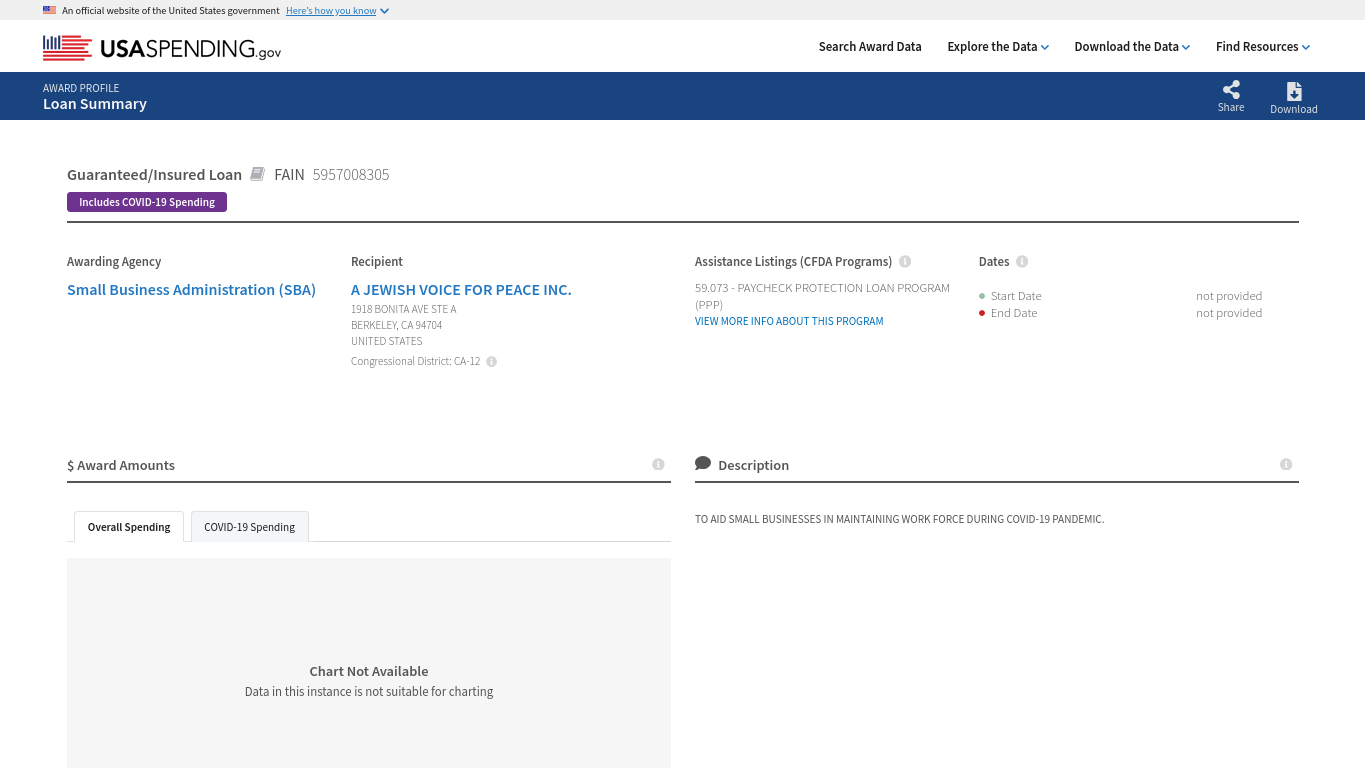Click the Congressional District: CA-12 text
This screenshot has height=768, width=1365.
click(415, 362)
